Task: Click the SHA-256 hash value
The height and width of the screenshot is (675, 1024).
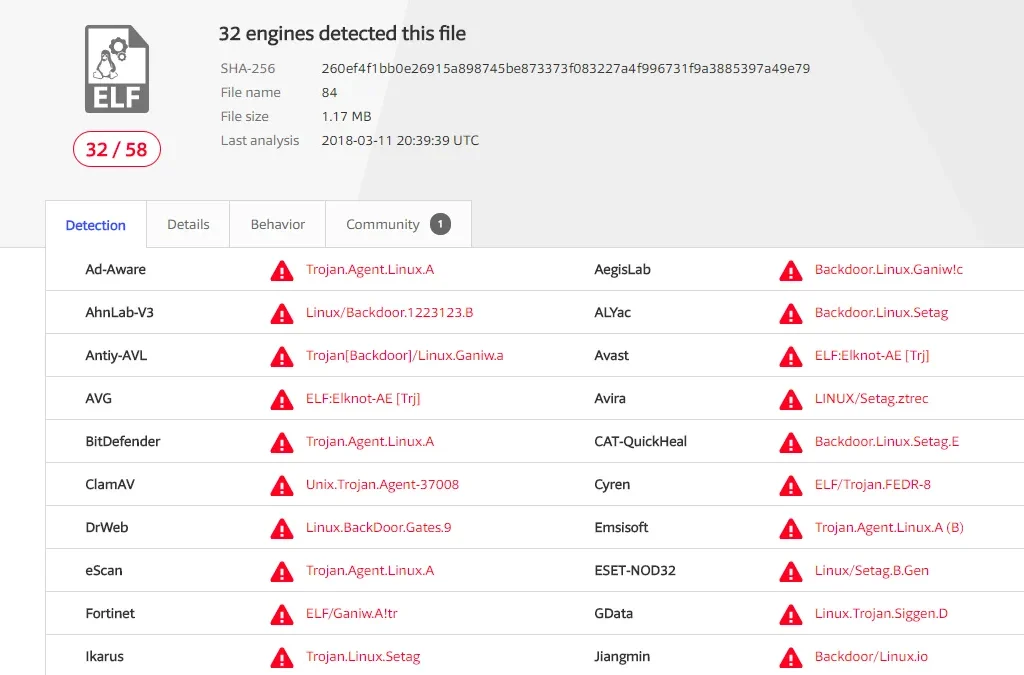Action: (x=566, y=69)
